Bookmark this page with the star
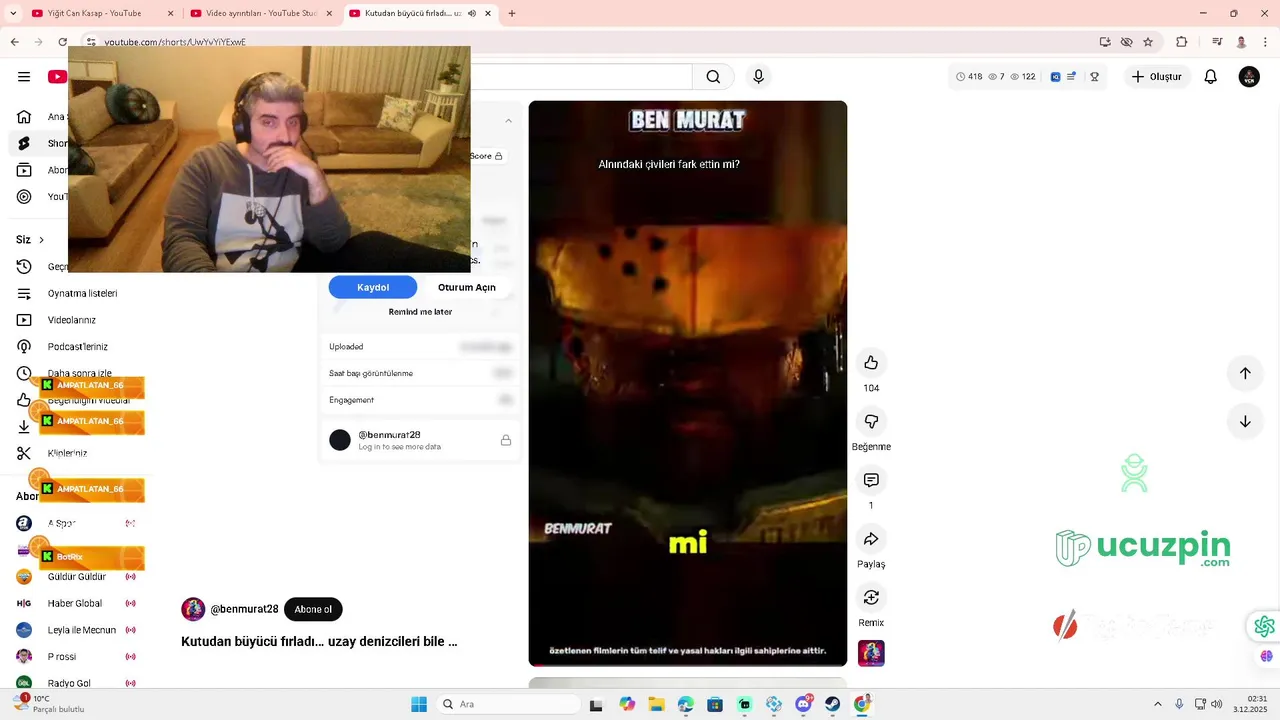This screenshot has height=720, width=1280. click(1148, 42)
